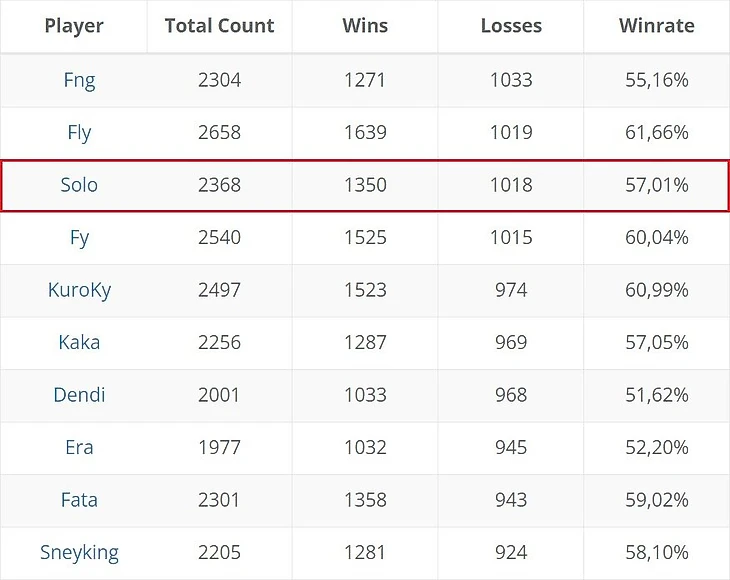Image resolution: width=730 pixels, height=580 pixels.
Task: Open Kaka's player profile
Action: click(x=79, y=342)
